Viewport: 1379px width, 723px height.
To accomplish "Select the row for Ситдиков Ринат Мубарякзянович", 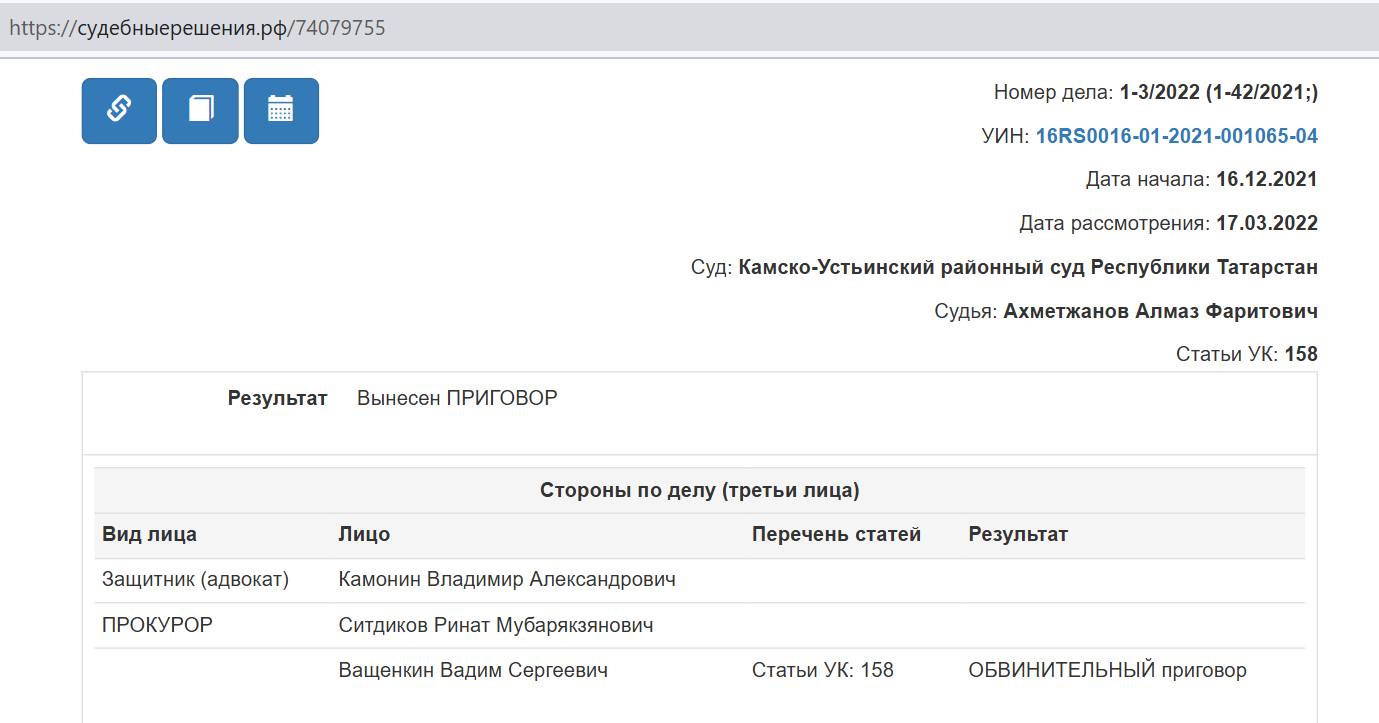I will tap(699, 626).
